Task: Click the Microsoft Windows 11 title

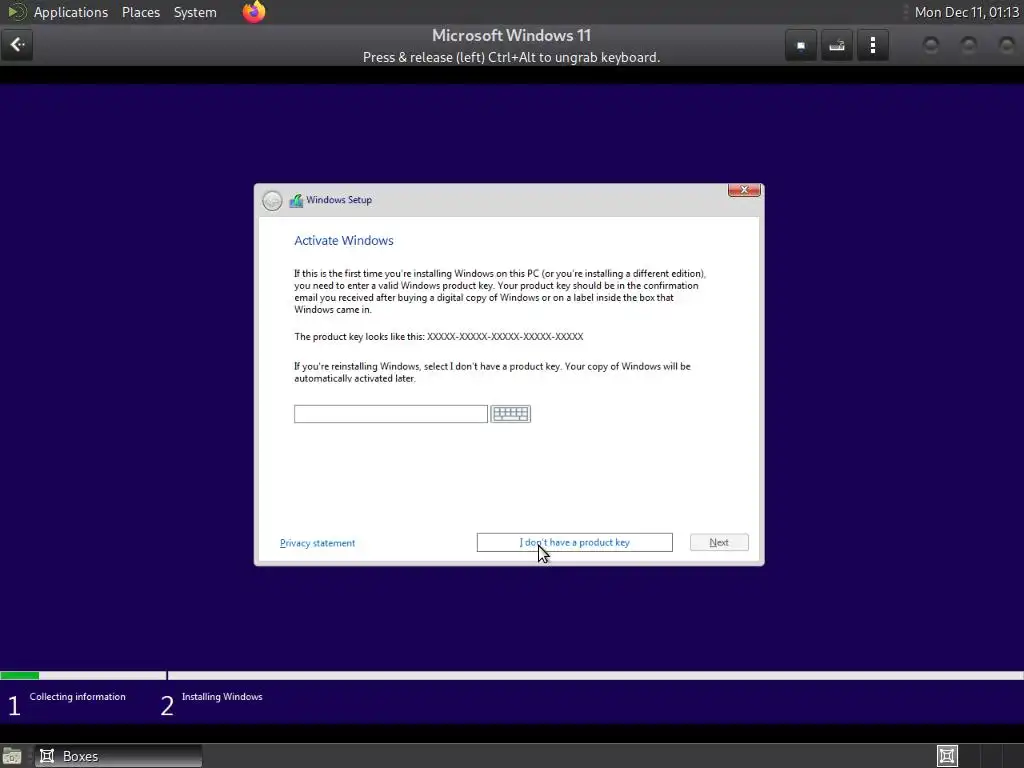Action: (511, 35)
